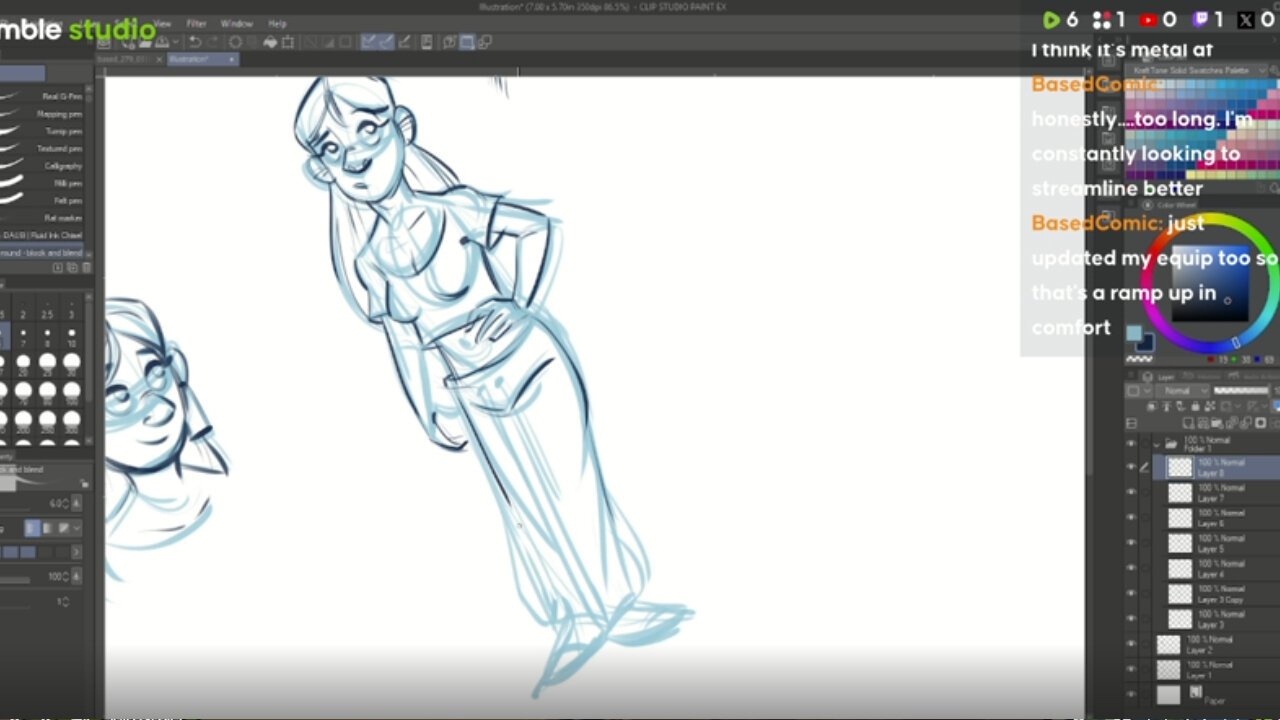Click the last overlapping-windows icon in the command bar
Viewport: 1280px width, 720px height.
pos(485,42)
